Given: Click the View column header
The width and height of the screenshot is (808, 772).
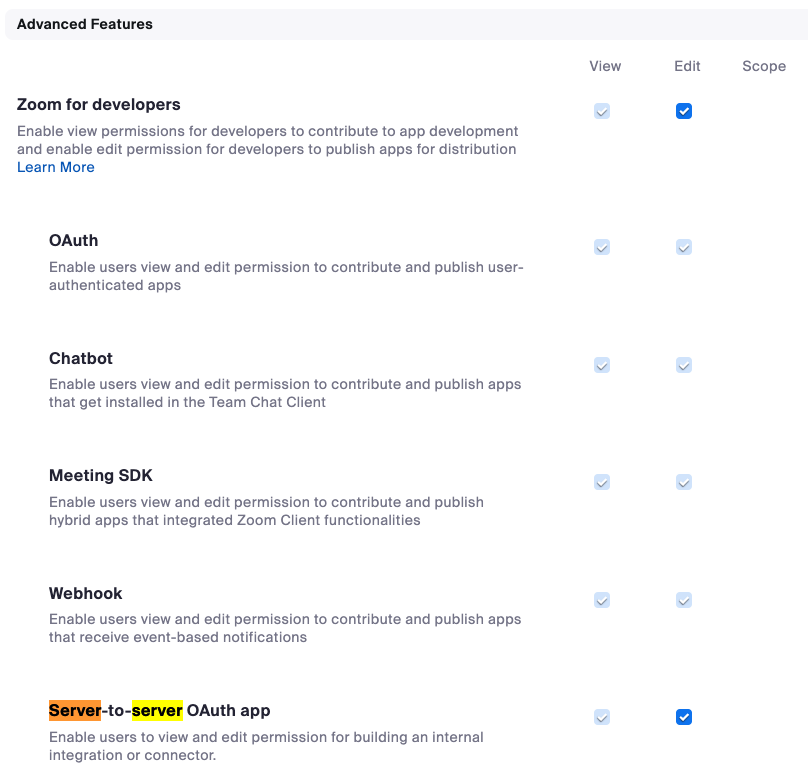Looking at the screenshot, I should point(605,66).
